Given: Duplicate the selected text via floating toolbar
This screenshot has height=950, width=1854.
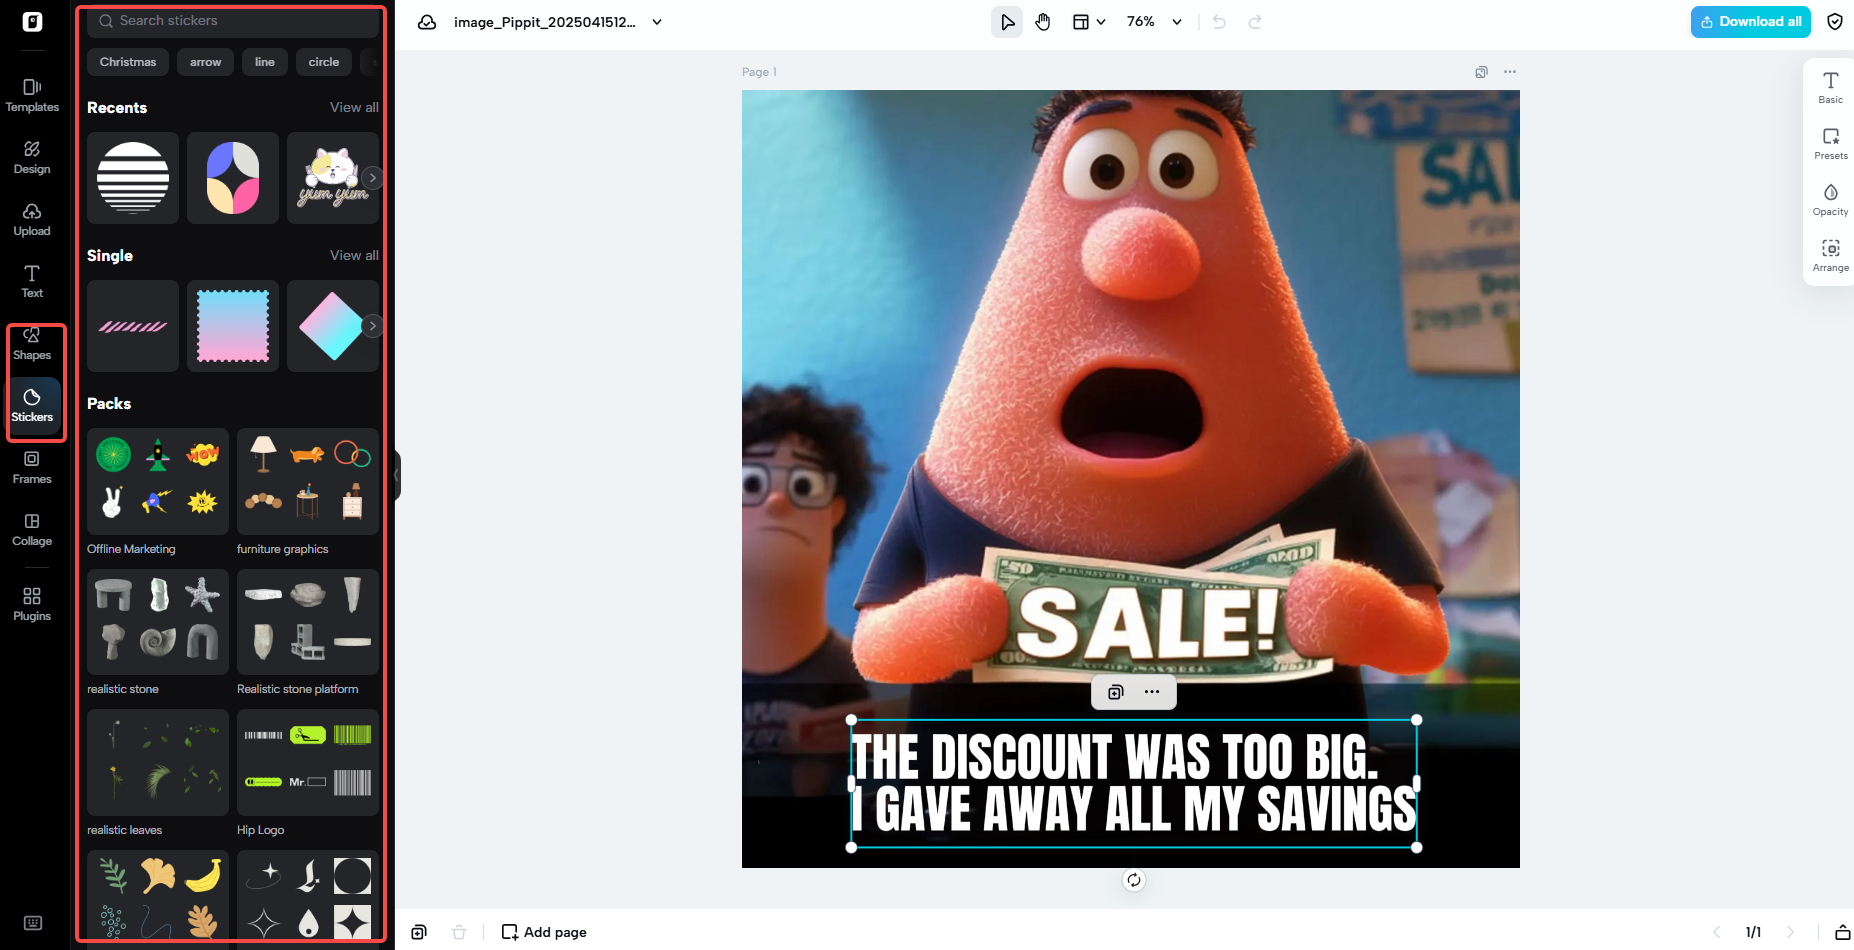Looking at the screenshot, I should [1116, 692].
